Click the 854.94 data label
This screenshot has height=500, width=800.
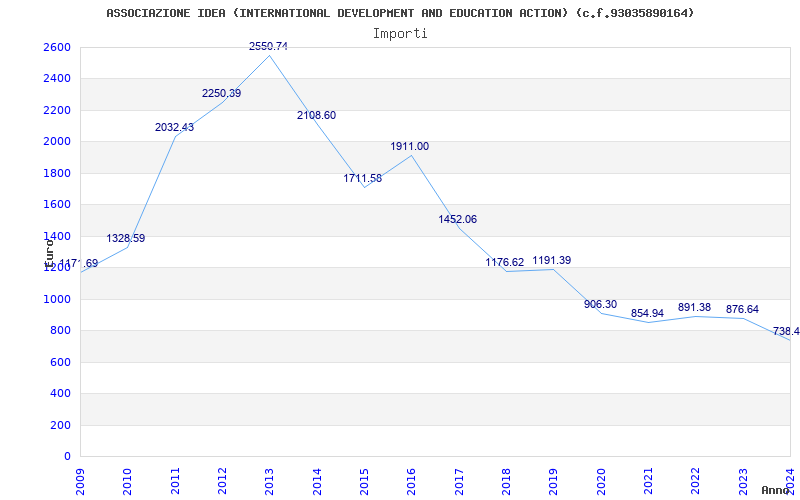coord(647,313)
